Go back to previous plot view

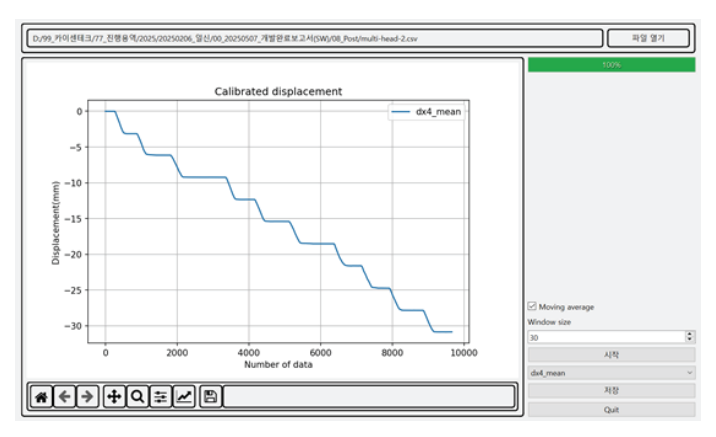65,397
